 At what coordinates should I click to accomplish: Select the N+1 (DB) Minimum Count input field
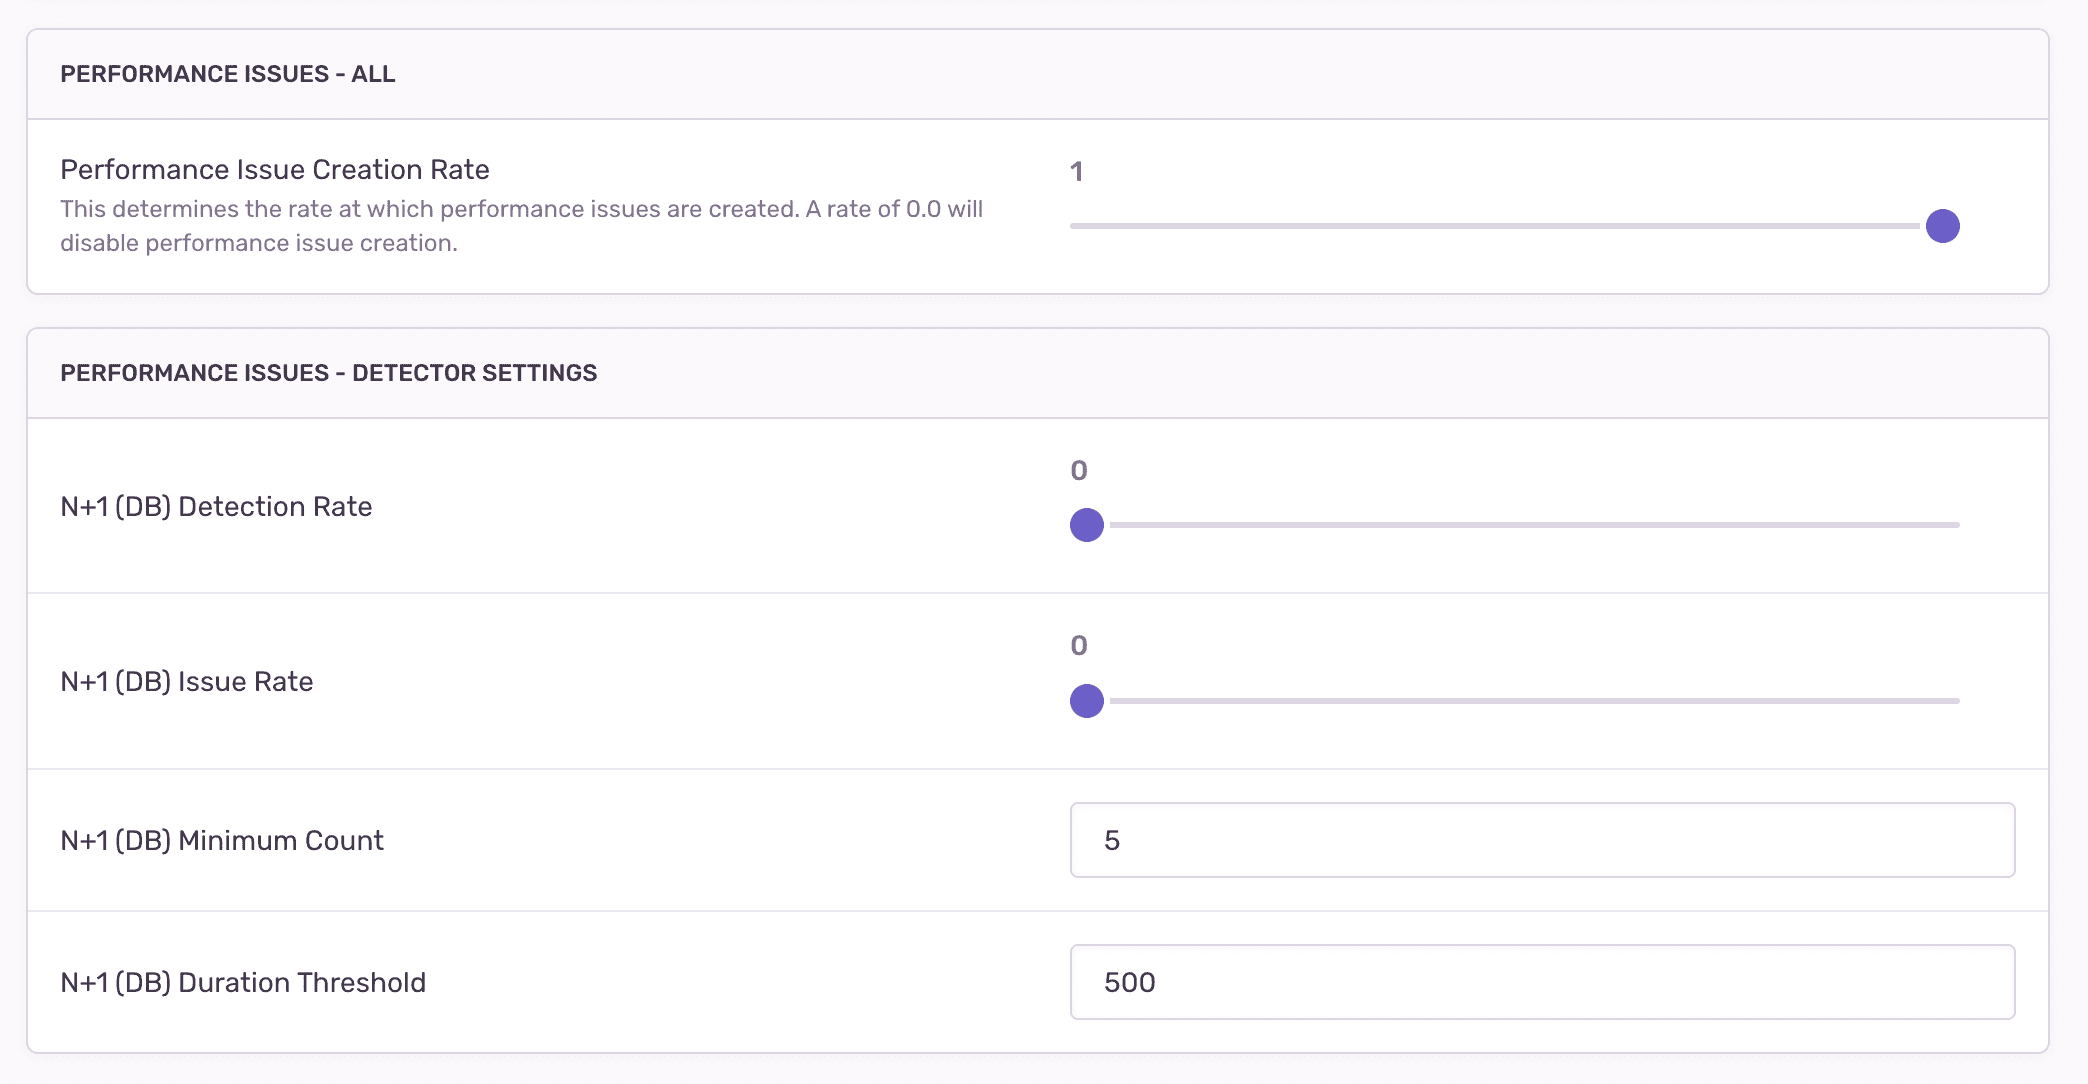(1540, 840)
